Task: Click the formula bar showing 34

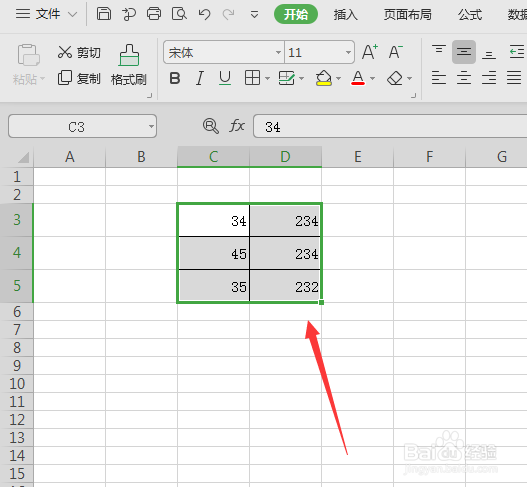Action: click(390, 126)
